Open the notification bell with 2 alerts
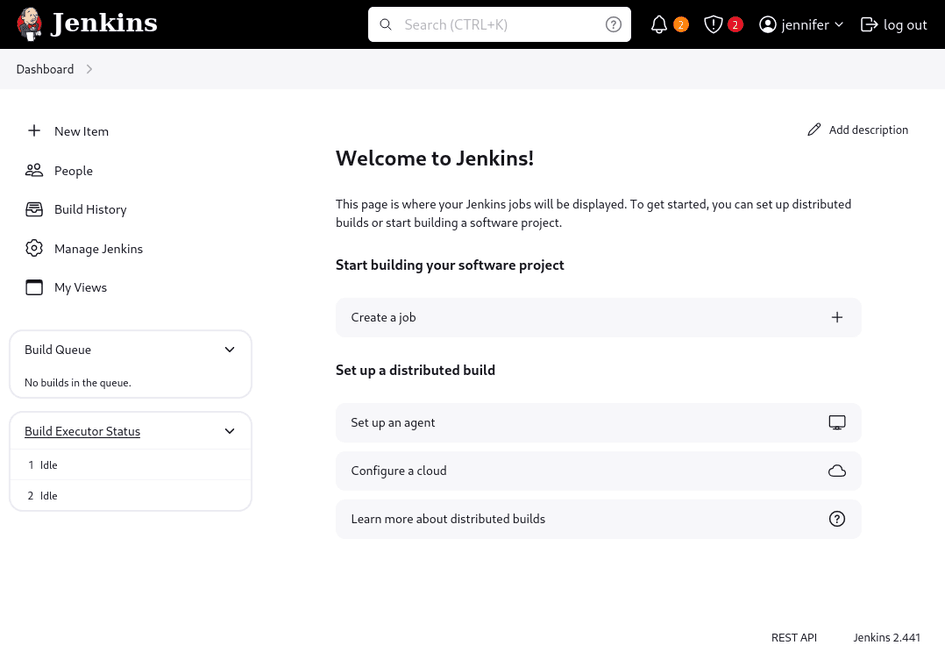 pos(659,24)
